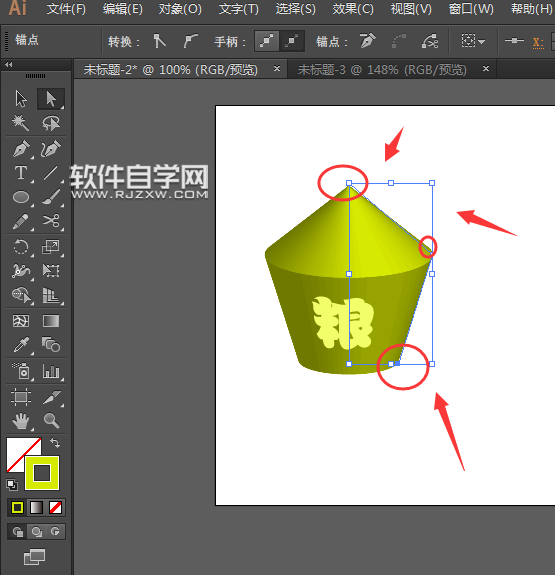Viewport: 555px width, 575px height.
Task: Remove selected anchor points pen icon
Action: pos(368,41)
